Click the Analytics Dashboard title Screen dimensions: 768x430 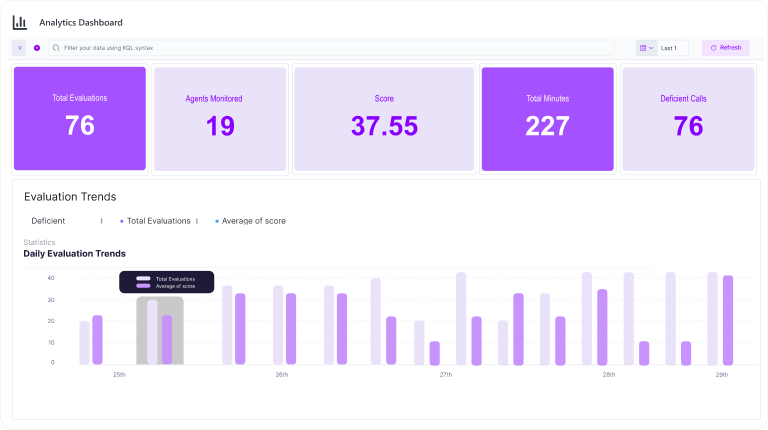[82, 22]
